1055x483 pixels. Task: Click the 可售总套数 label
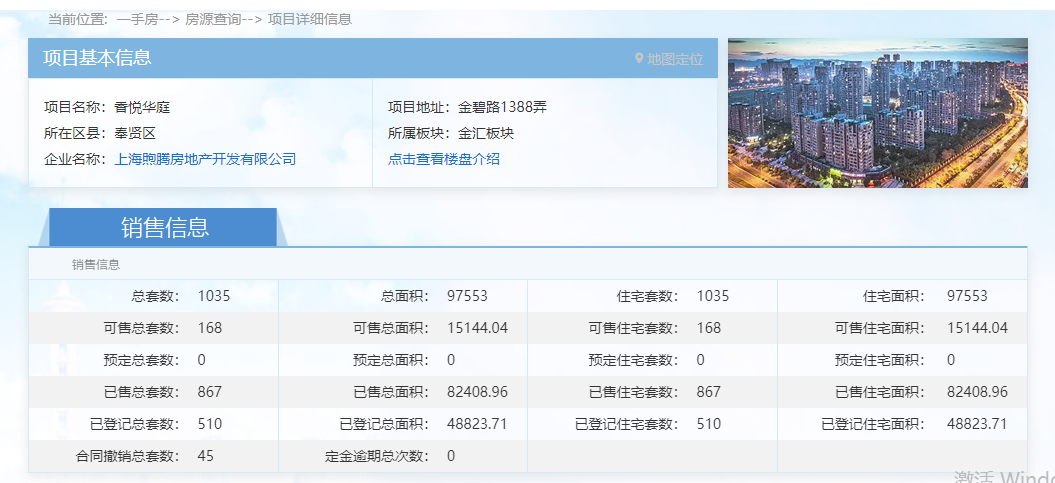(x=142, y=328)
